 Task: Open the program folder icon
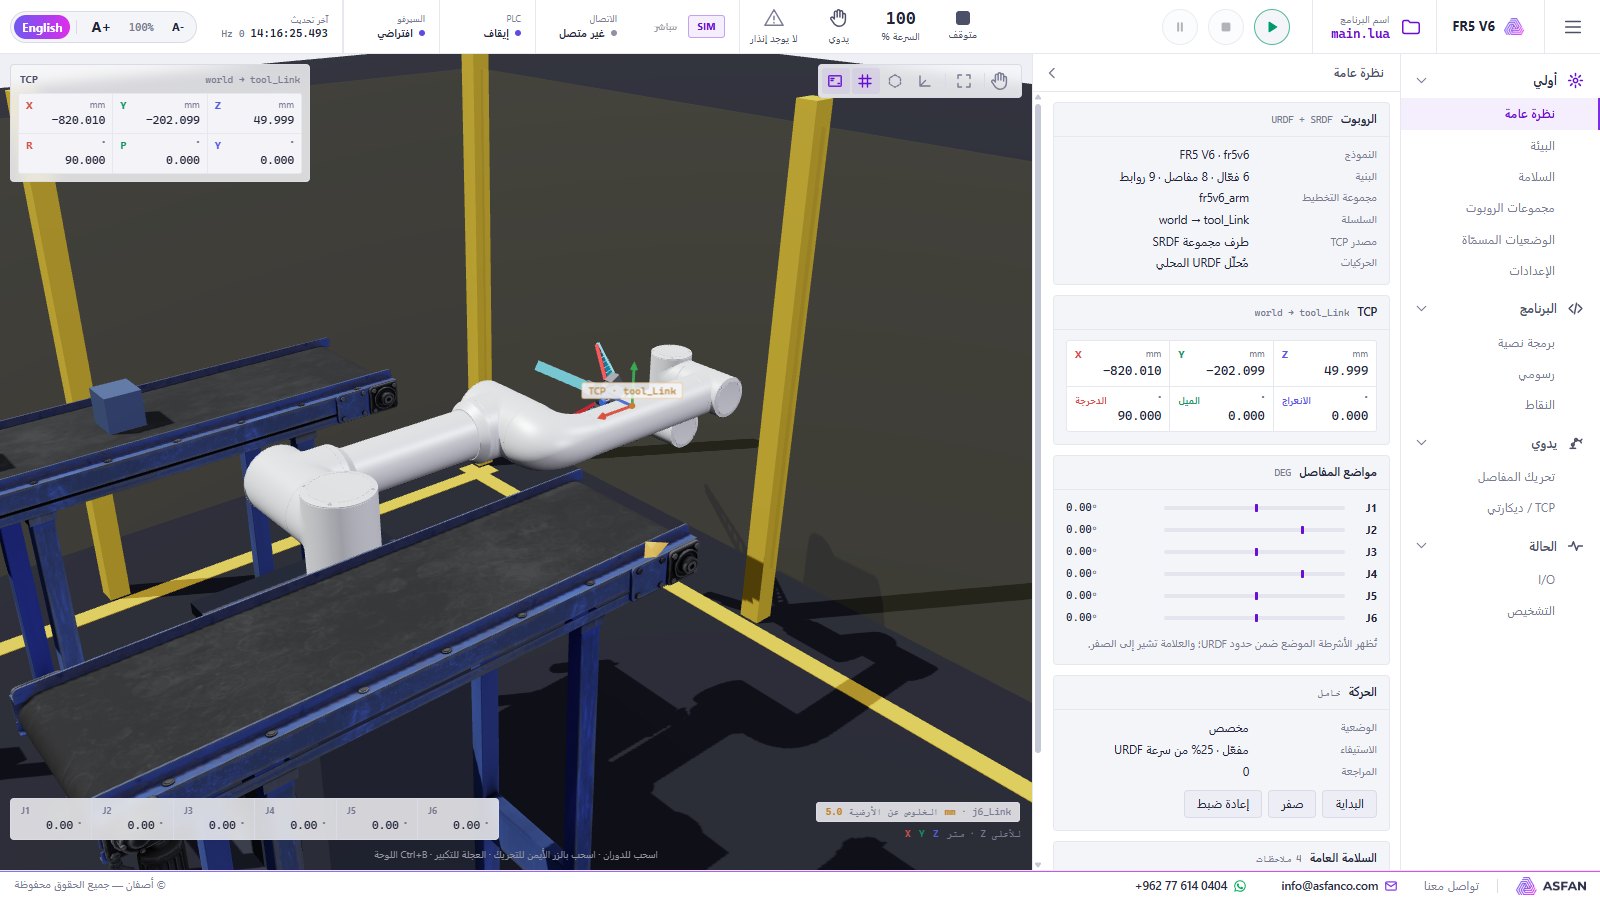click(1411, 27)
